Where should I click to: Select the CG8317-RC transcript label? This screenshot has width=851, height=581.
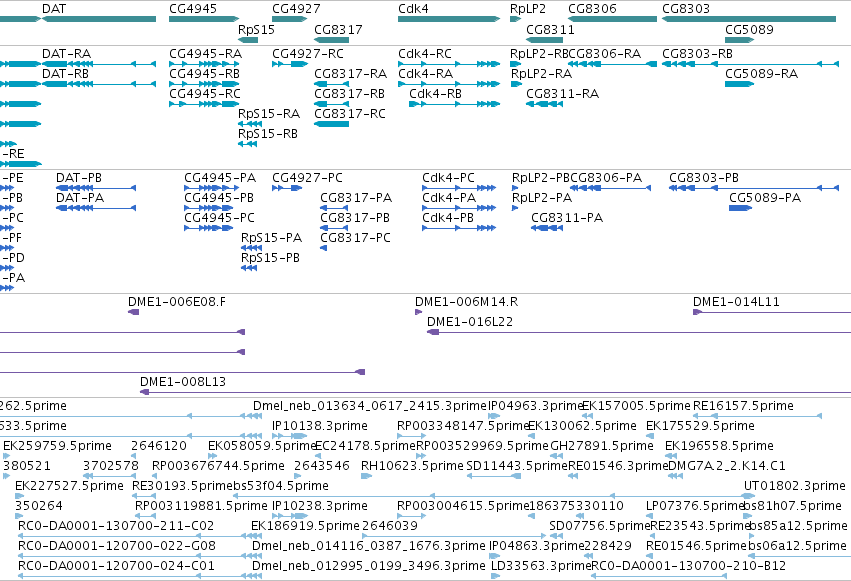(x=350, y=114)
